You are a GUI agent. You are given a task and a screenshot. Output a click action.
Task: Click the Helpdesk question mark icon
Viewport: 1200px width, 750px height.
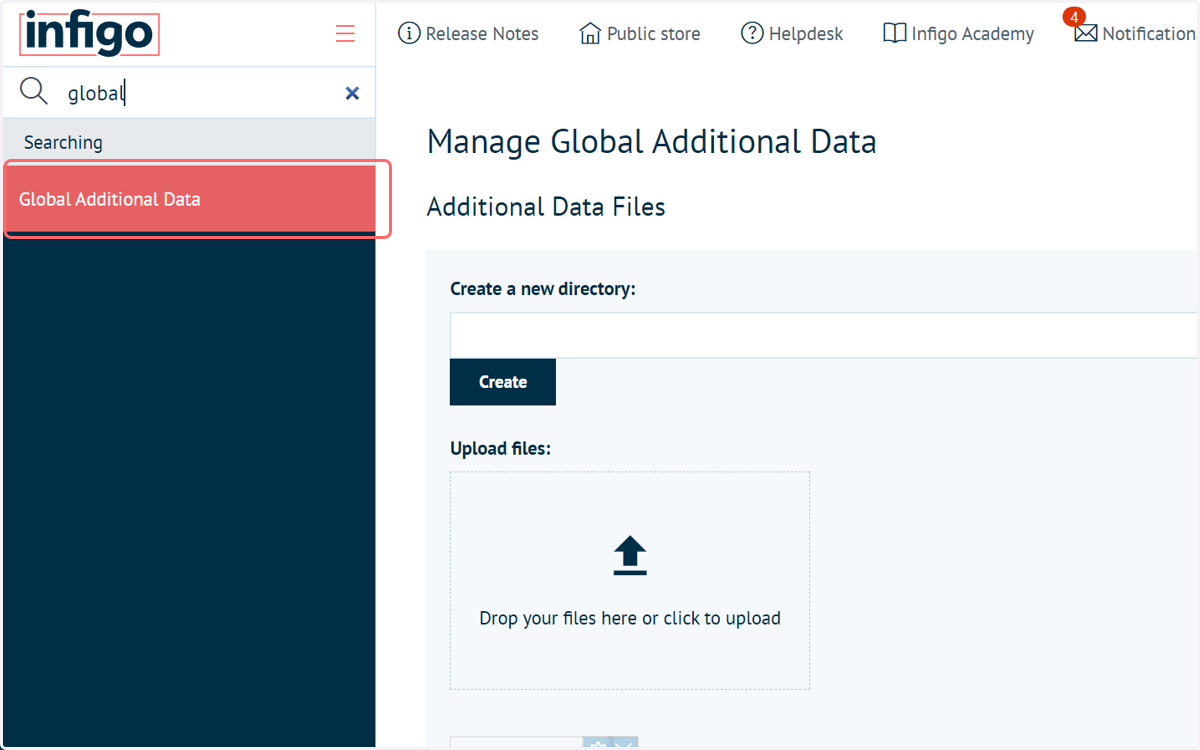point(752,34)
